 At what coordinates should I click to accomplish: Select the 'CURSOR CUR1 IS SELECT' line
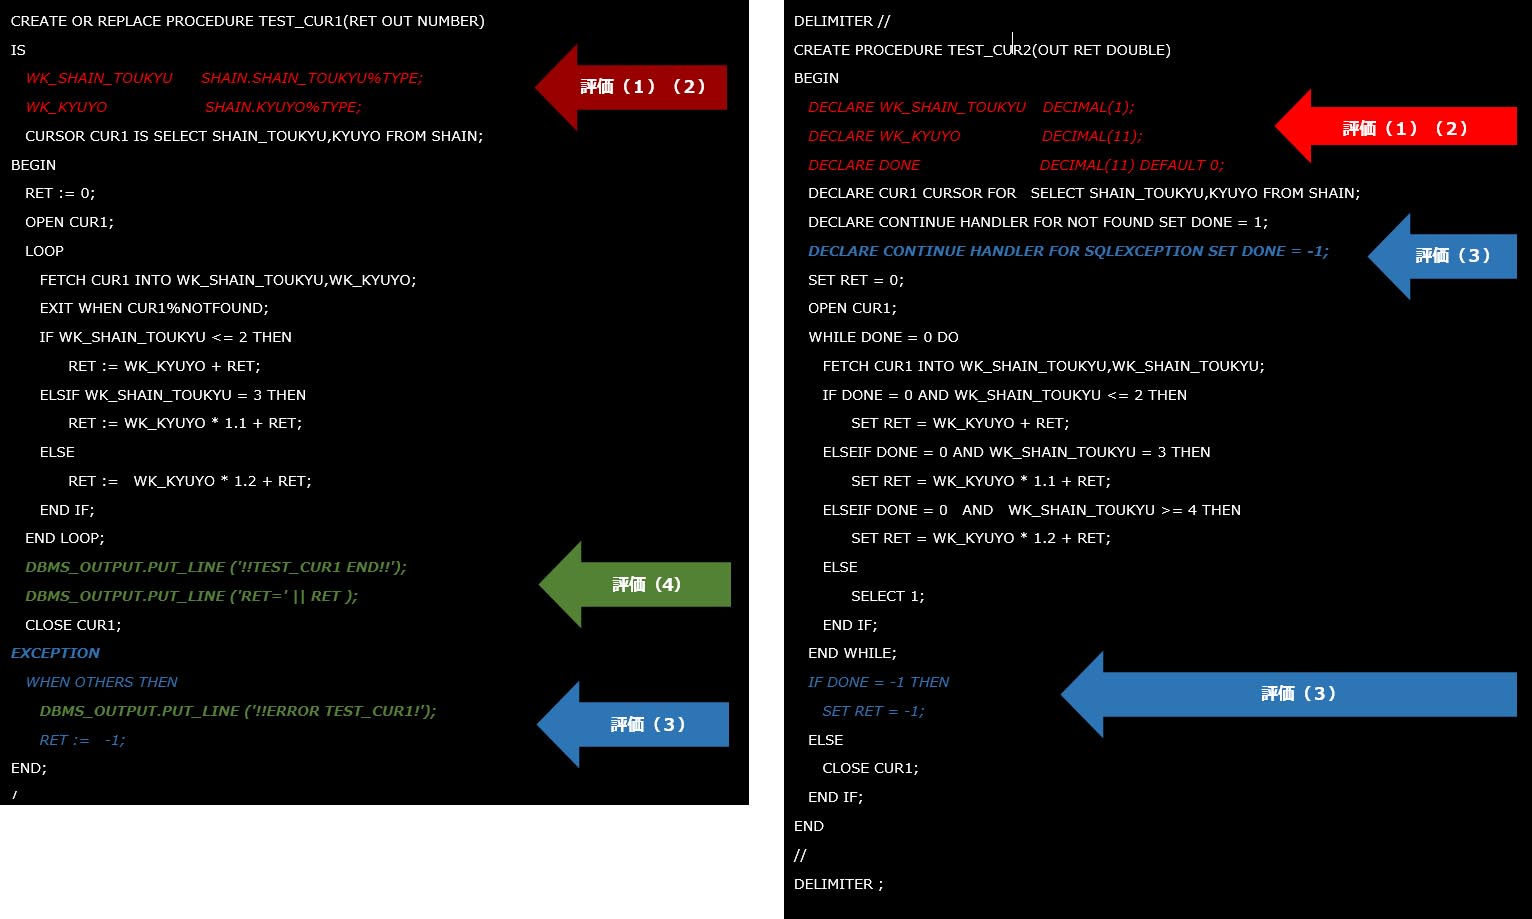pos(254,136)
